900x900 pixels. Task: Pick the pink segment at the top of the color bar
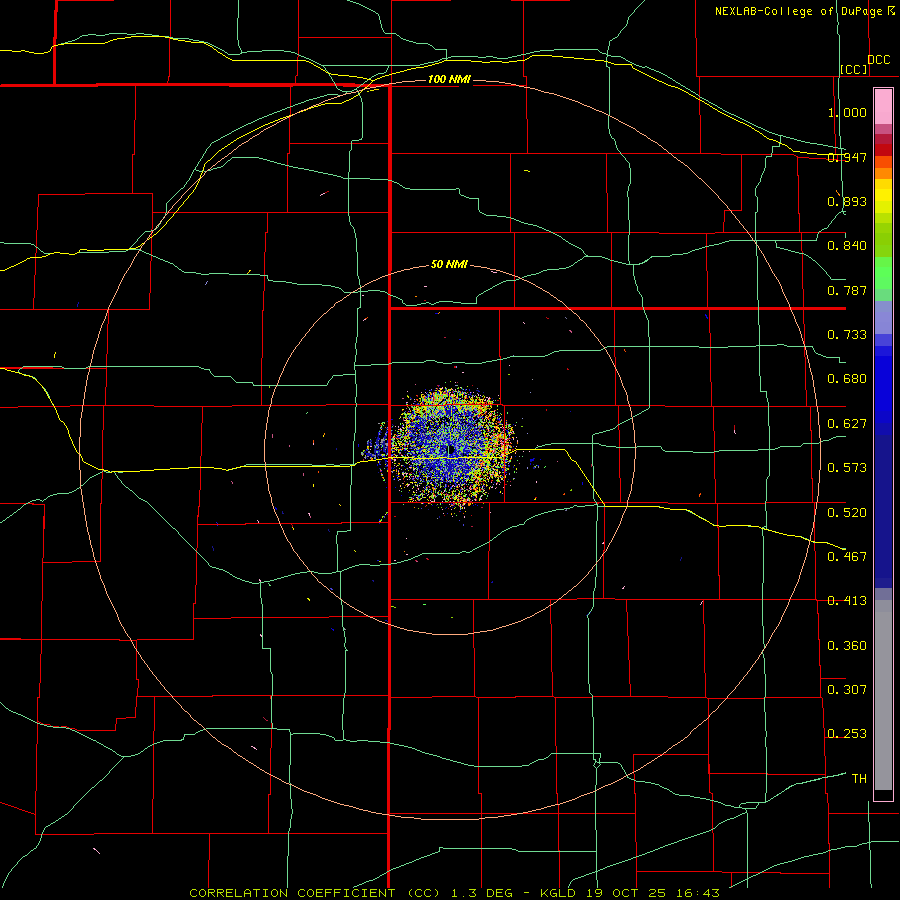click(883, 107)
